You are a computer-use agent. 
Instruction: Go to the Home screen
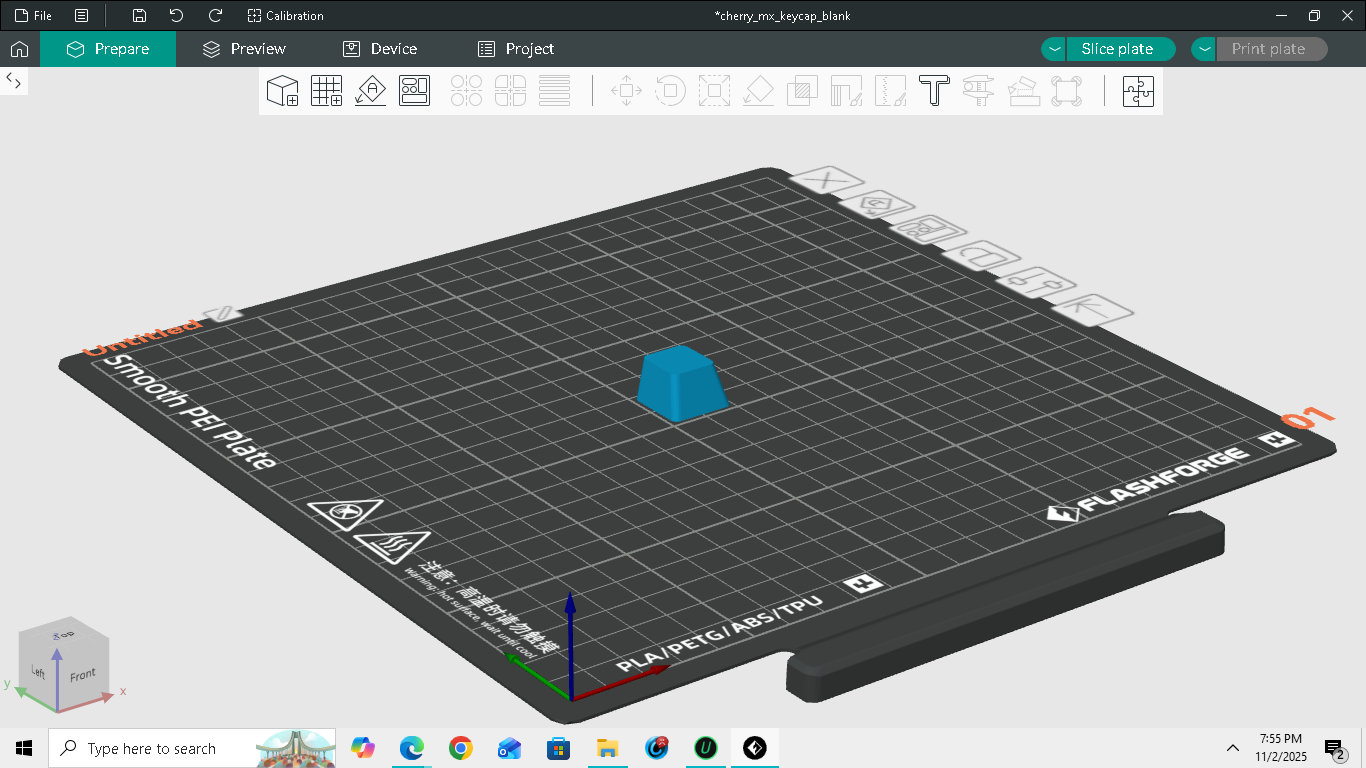tap(19, 49)
